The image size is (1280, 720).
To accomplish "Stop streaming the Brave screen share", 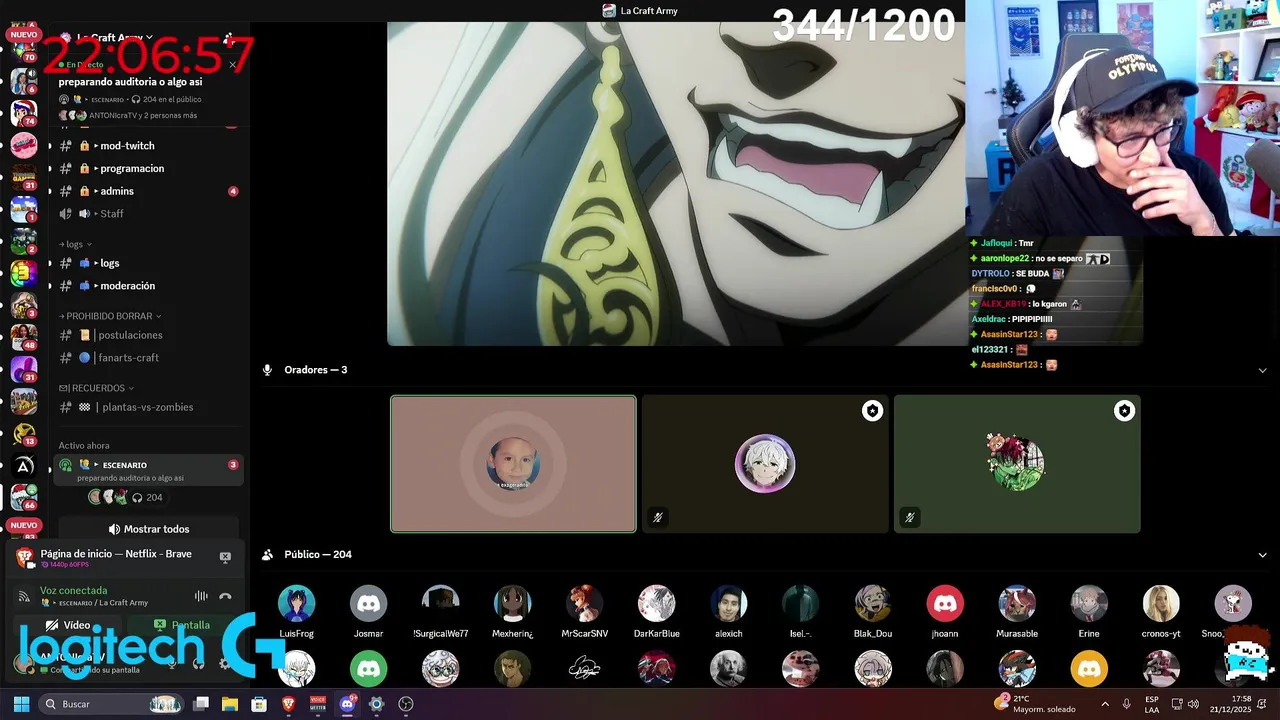I will pos(225,557).
